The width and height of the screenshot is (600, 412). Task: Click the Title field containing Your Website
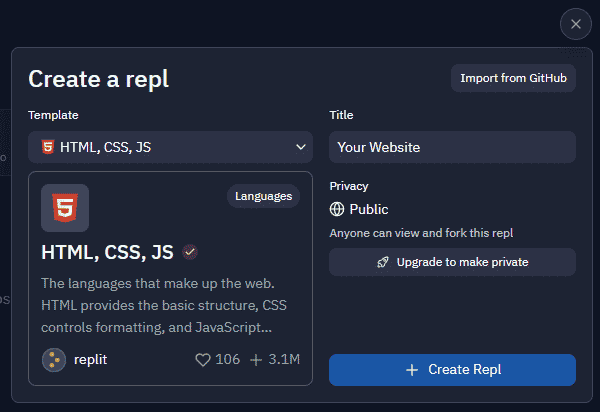[452, 147]
